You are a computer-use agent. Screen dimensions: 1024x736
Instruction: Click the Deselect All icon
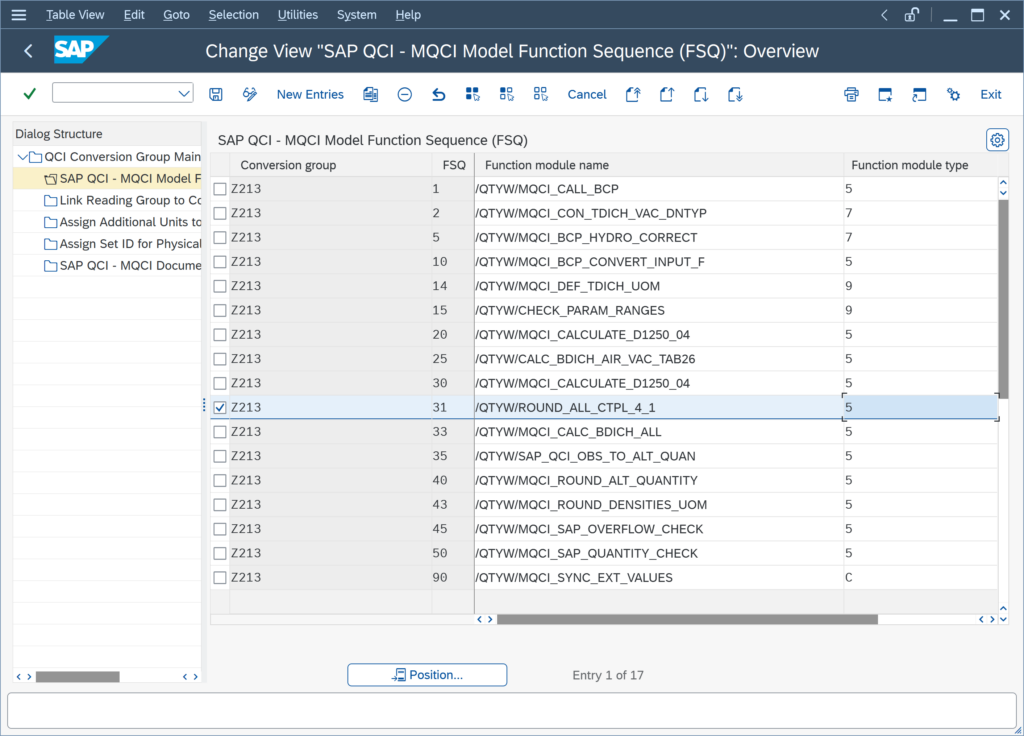pos(541,94)
